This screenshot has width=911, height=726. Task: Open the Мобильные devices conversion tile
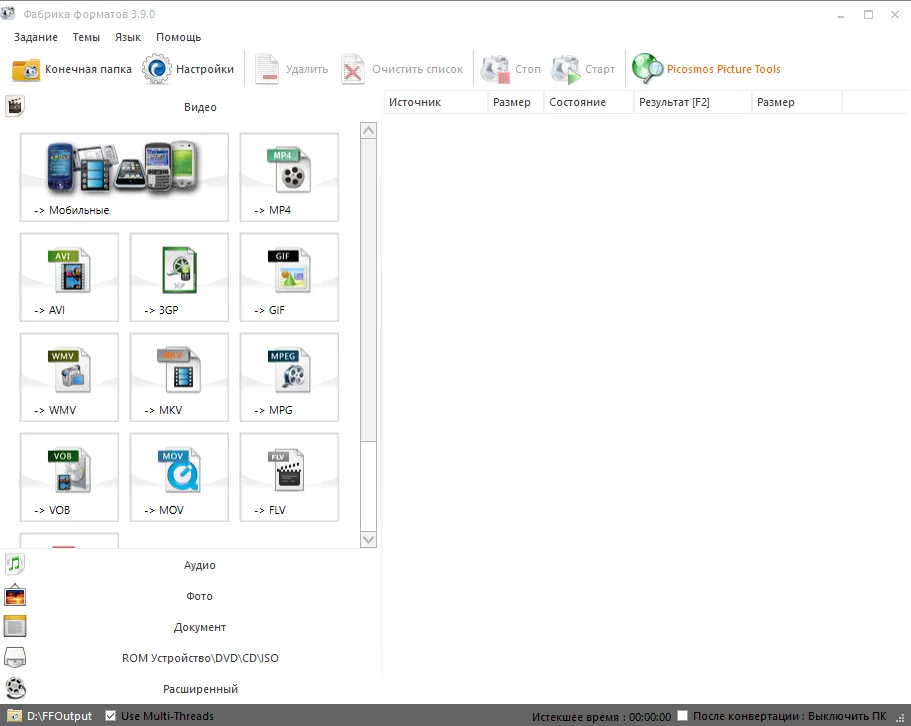pos(124,177)
